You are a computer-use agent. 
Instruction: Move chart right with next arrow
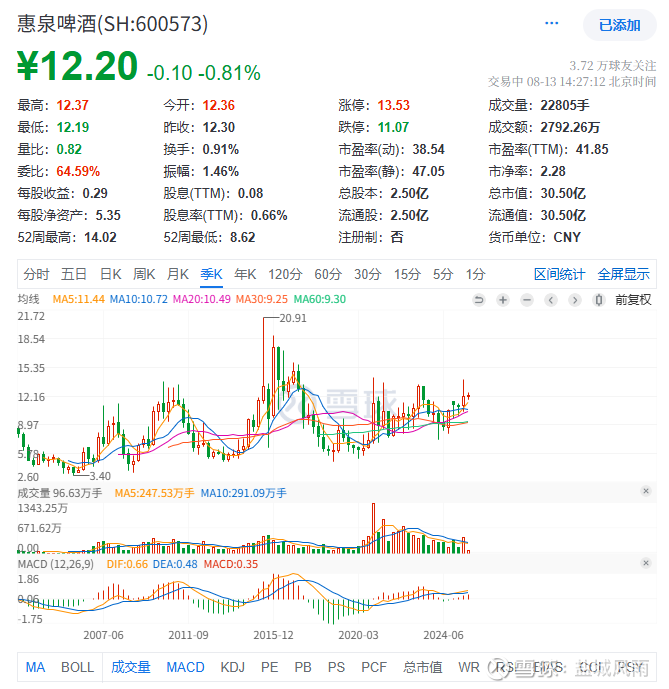574,300
